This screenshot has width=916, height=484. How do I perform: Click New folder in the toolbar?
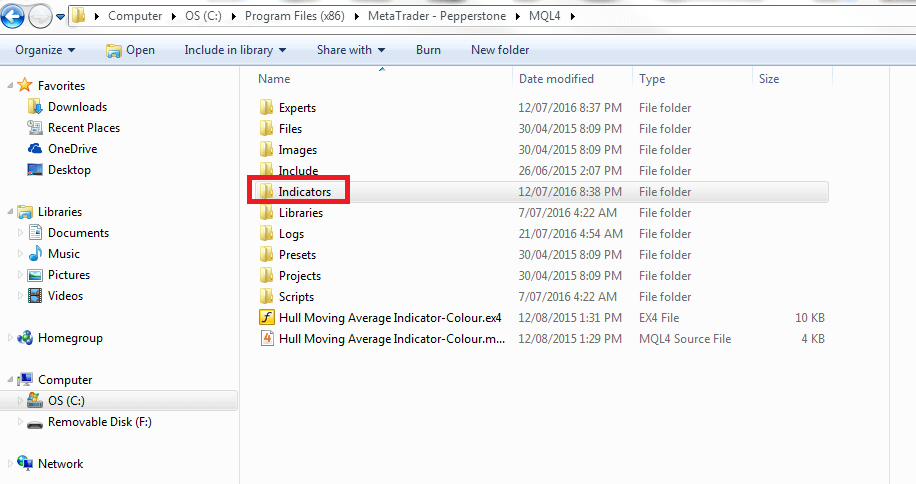coord(500,50)
